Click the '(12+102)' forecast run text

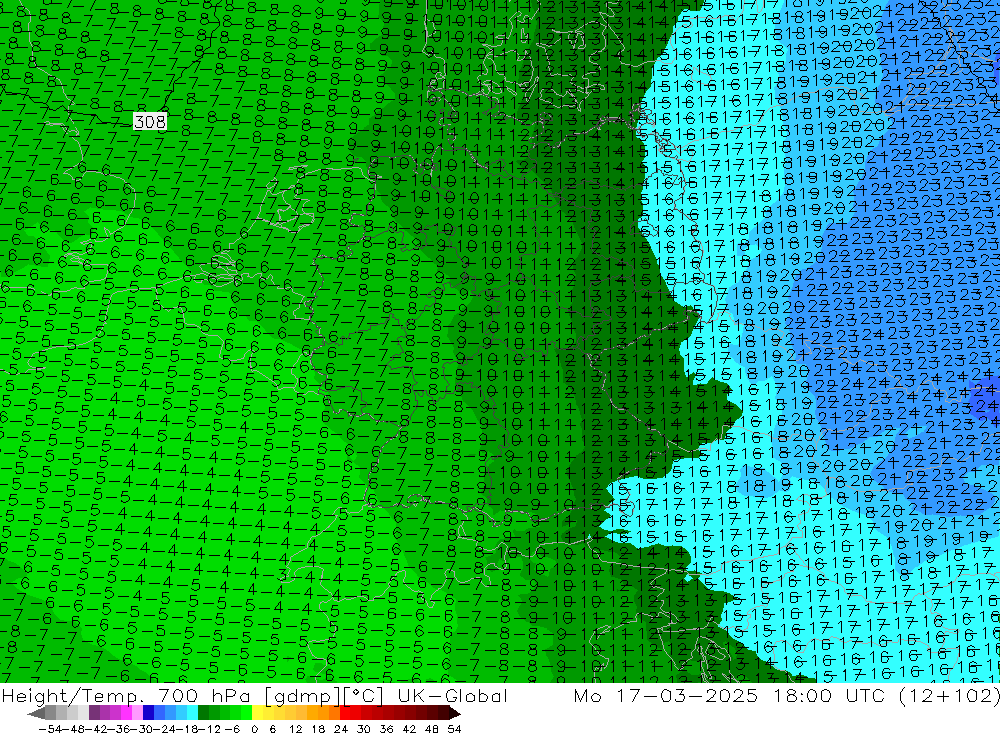(x=948, y=695)
